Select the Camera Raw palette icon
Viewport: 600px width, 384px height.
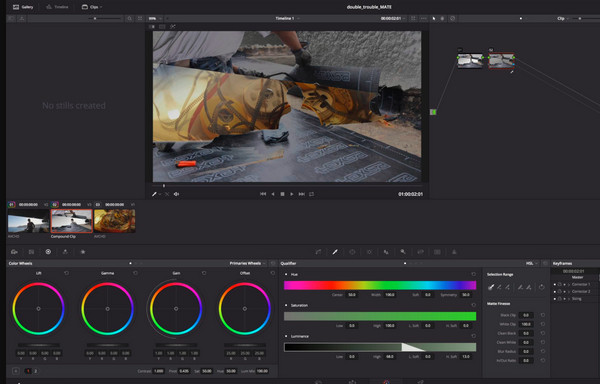[x=15, y=252]
